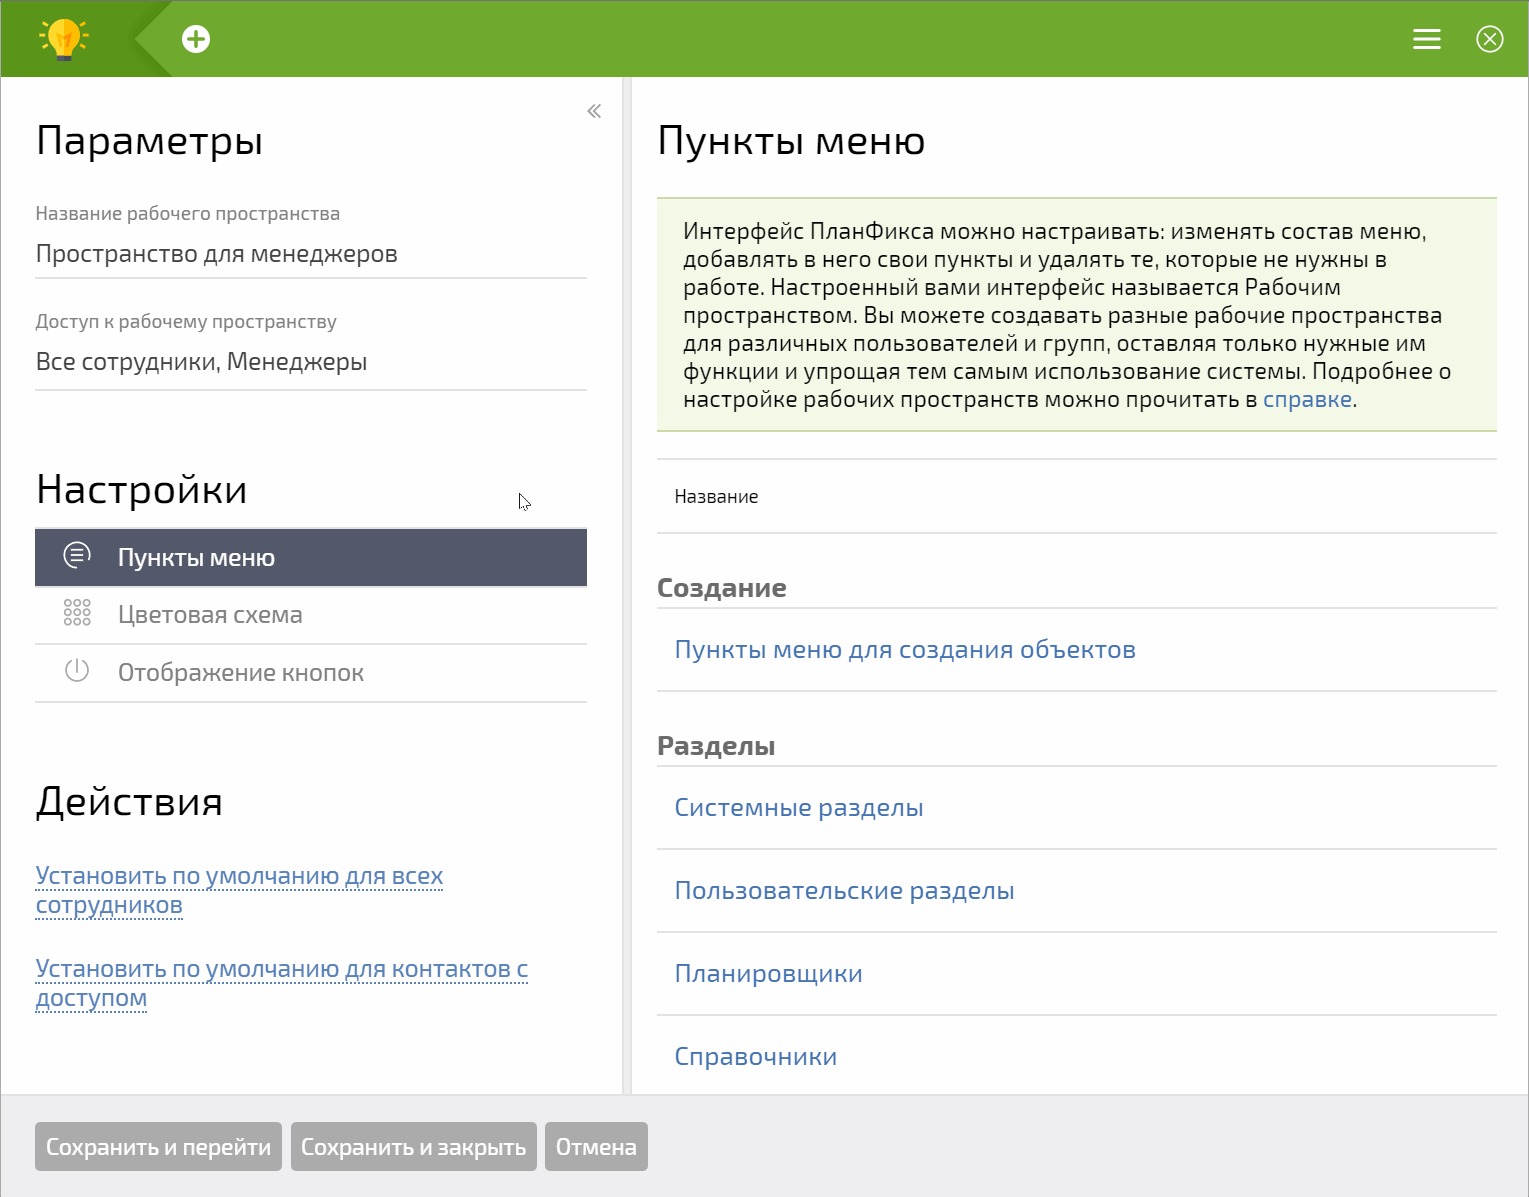Open Справочники section

click(x=756, y=1057)
